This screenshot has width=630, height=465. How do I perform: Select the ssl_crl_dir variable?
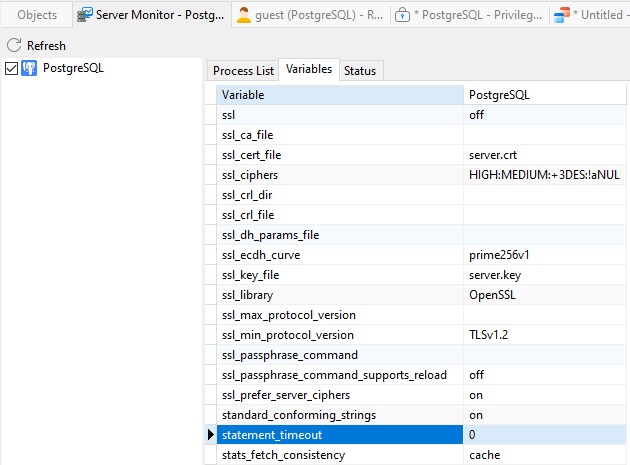pyautogui.click(x=340, y=195)
